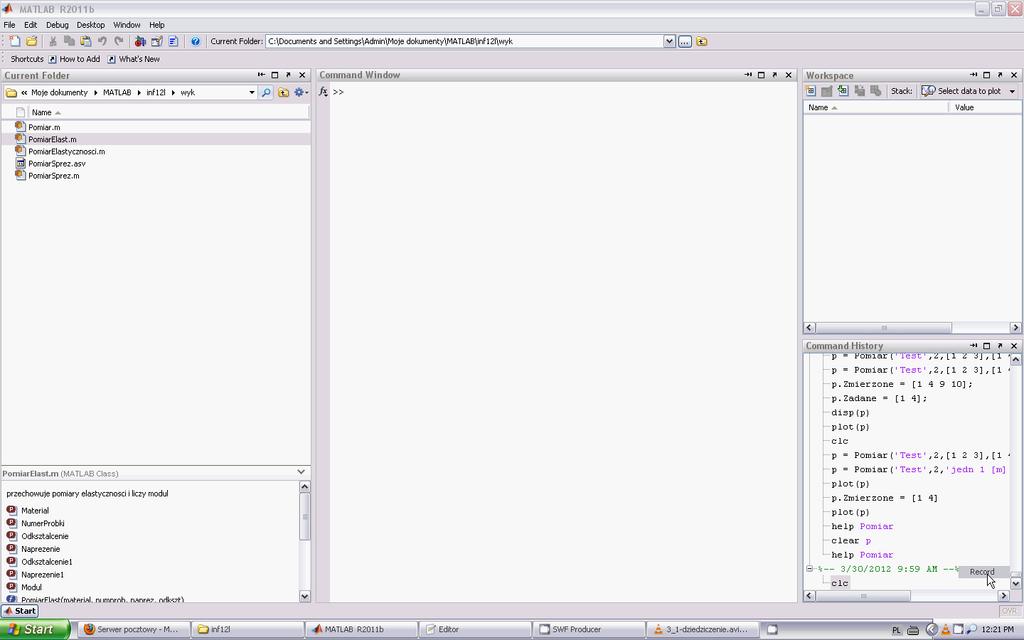The height and width of the screenshot is (640, 1024).
Task: Click in the Command Window prompt area
Action: point(563,92)
